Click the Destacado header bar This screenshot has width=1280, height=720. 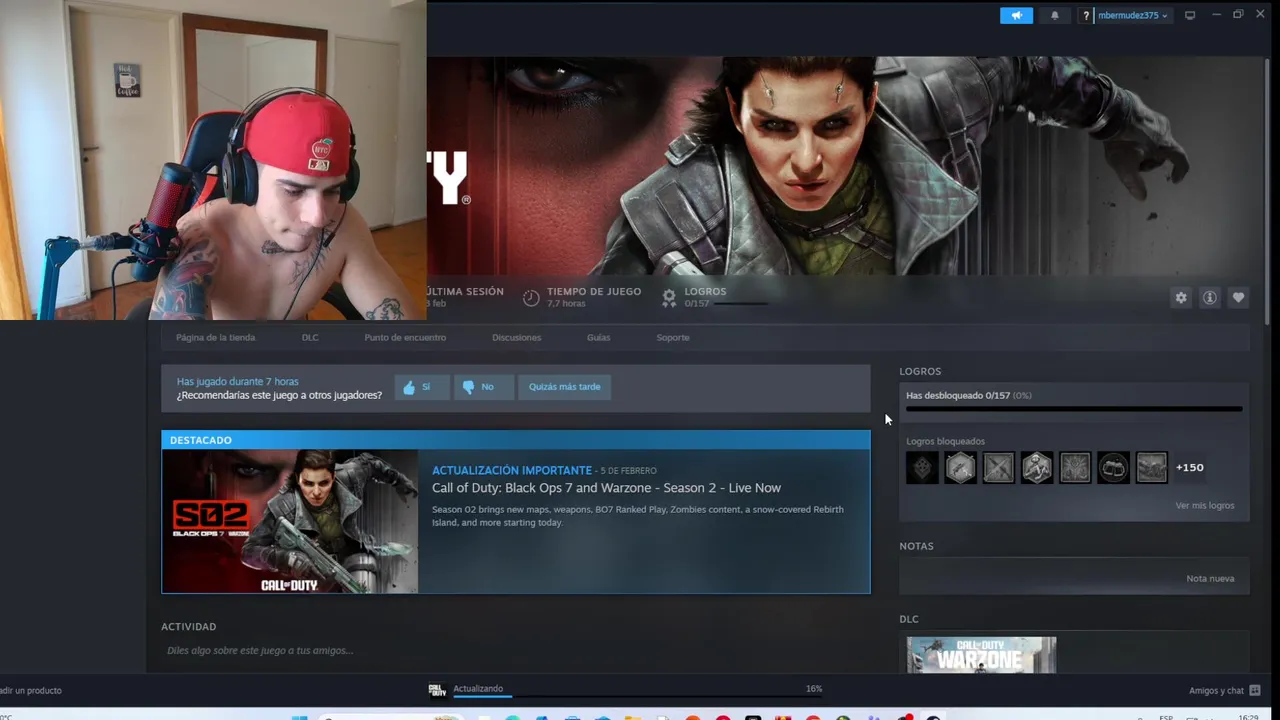pyautogui.click(x=516, y=440)
